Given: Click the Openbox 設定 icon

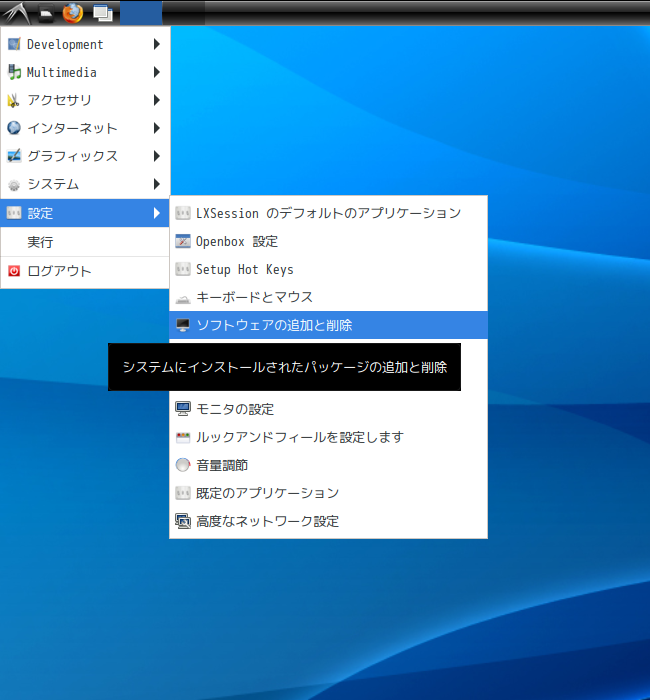Looking at the screenshot, I should (x=183, y=241).
